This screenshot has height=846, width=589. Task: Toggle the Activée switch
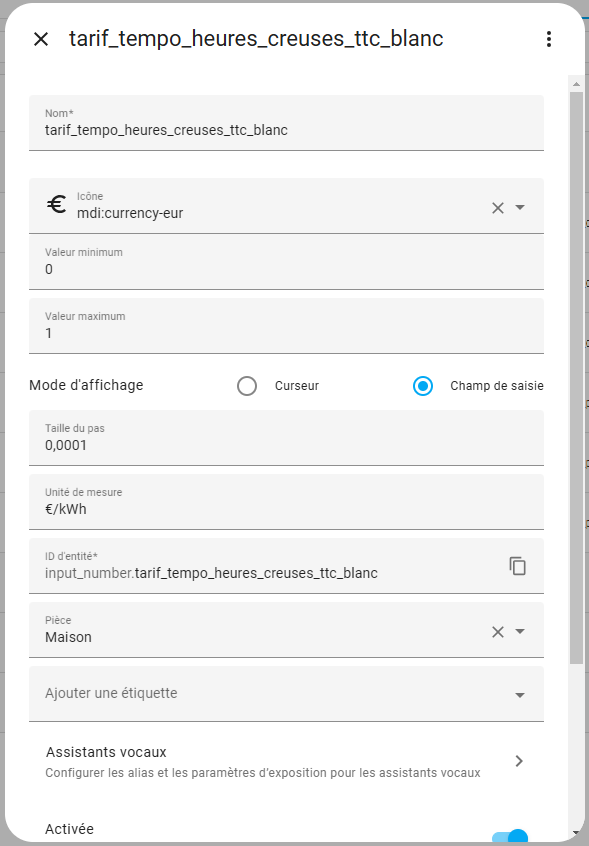pyautogui.click(x=510, y=836)
